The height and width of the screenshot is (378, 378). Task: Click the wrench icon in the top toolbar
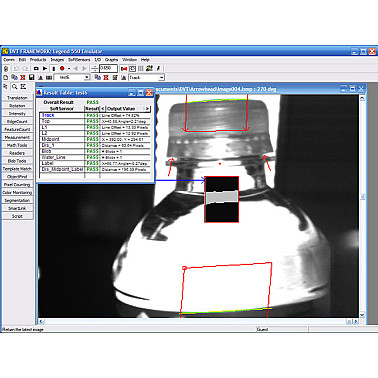158,68
